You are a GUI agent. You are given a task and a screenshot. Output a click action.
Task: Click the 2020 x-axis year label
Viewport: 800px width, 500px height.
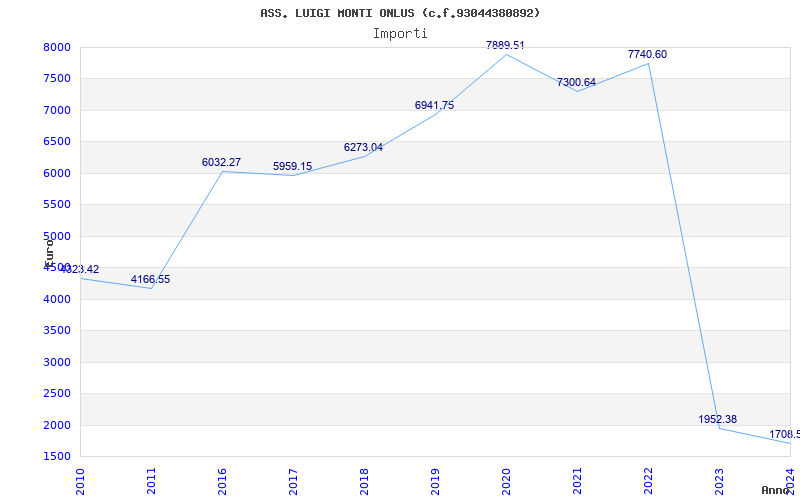pyautogui.click(x=506, y=481)
